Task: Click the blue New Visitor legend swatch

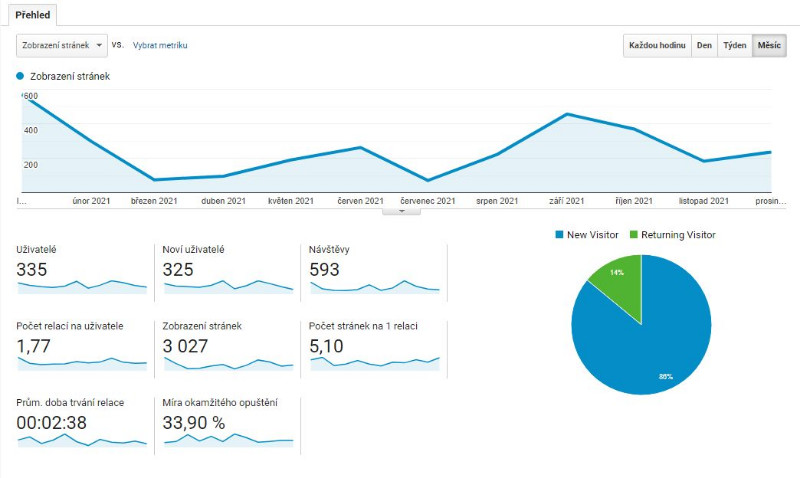Action: 557,235
